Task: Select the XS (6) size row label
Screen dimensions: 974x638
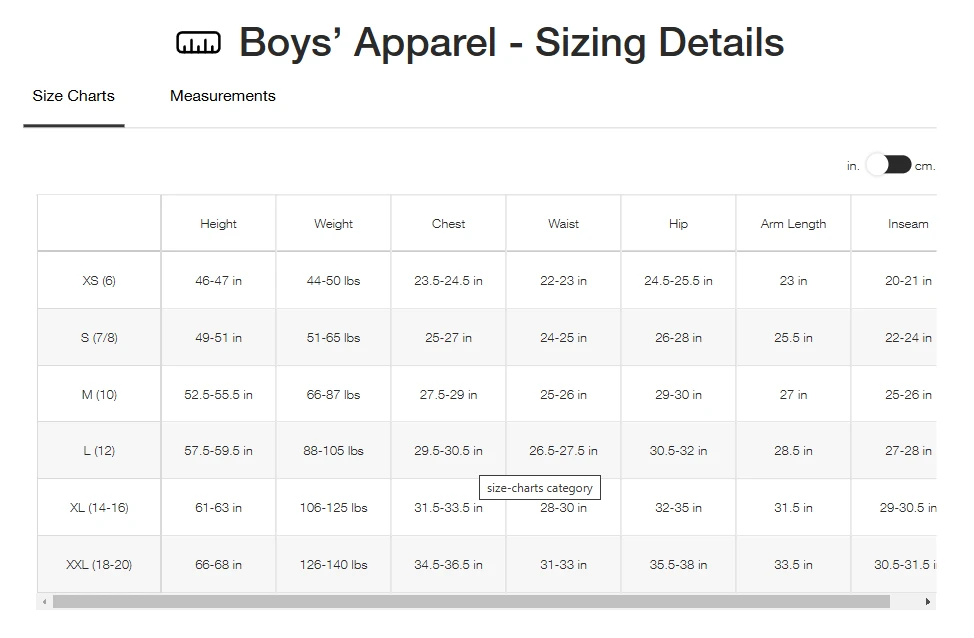Action: click(x=99, y=281)
